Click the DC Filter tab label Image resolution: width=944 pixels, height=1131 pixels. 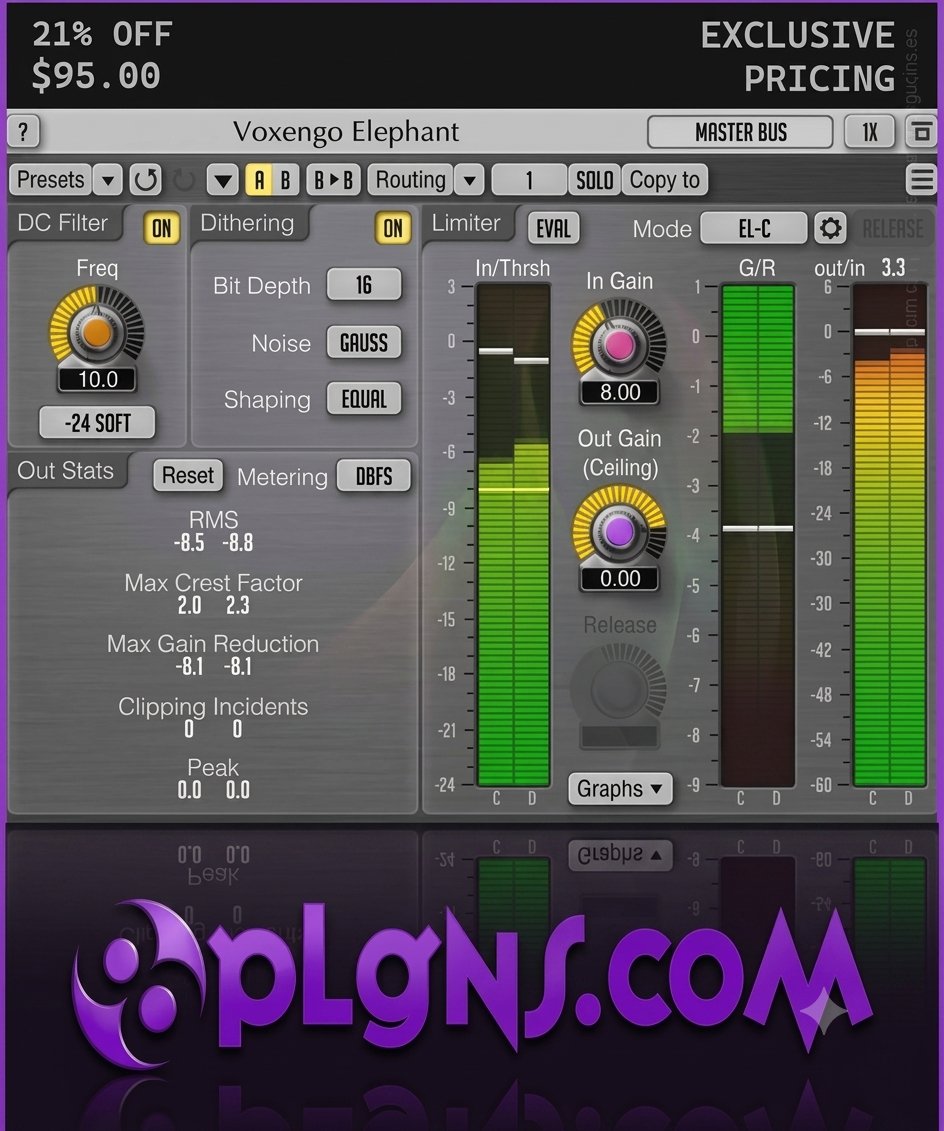(x=63, y=223)
